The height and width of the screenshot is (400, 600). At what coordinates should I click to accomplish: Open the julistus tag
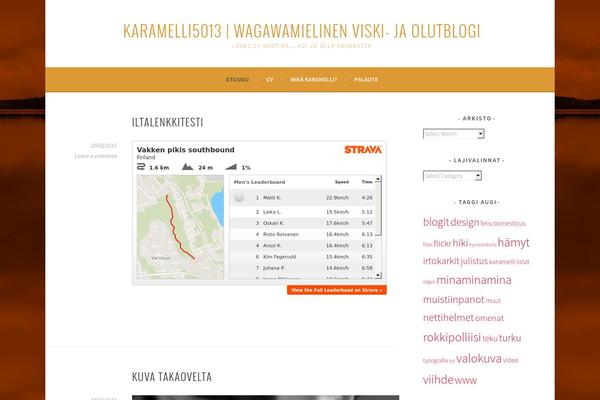click(474, 261)
